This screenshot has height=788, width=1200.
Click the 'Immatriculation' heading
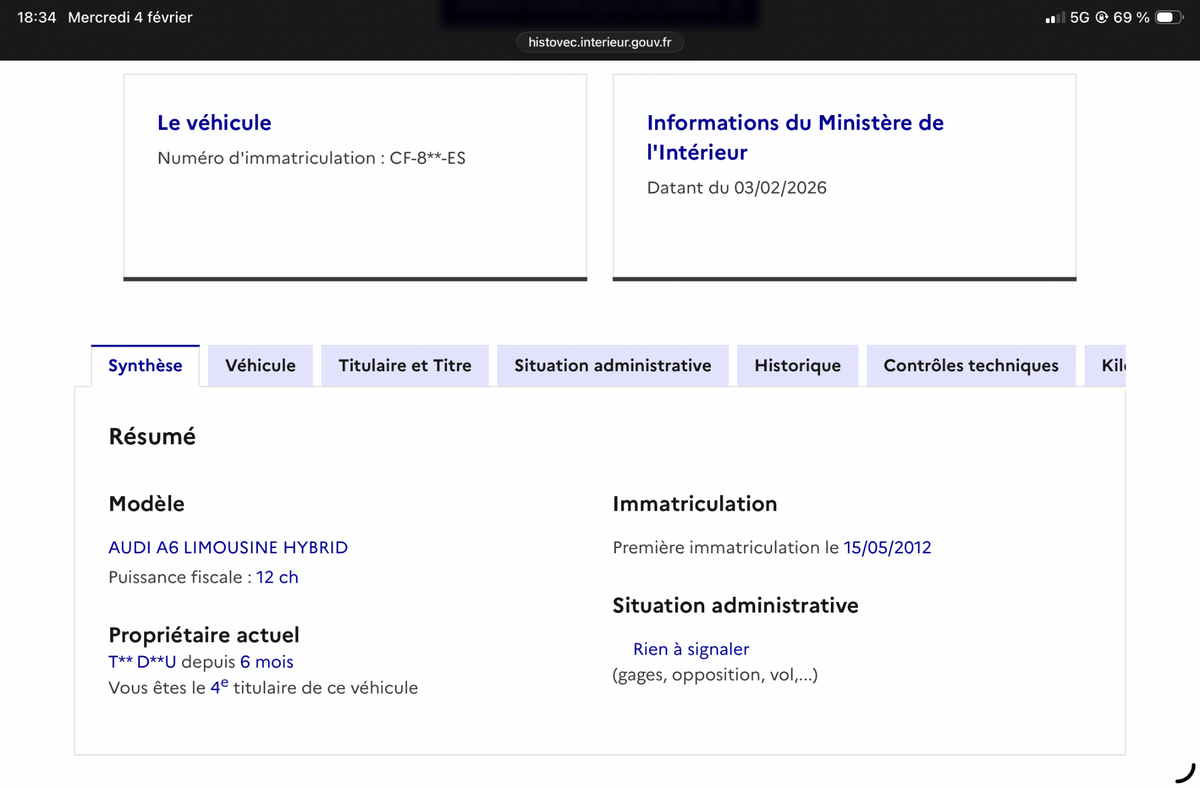pos(695,504)
